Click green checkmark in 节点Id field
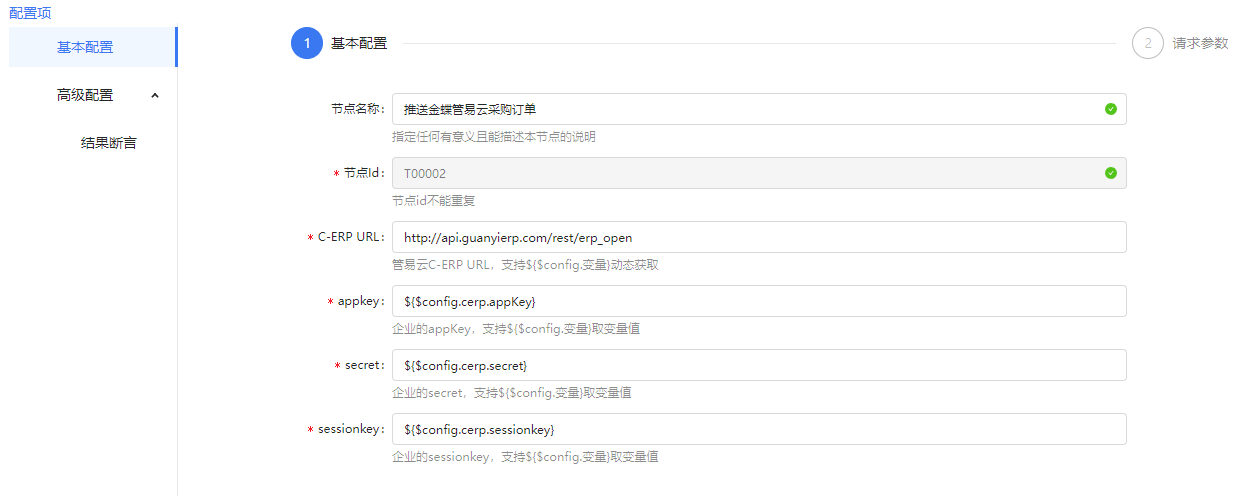Screen dimensions: 1239x496 coord(1110,173)
